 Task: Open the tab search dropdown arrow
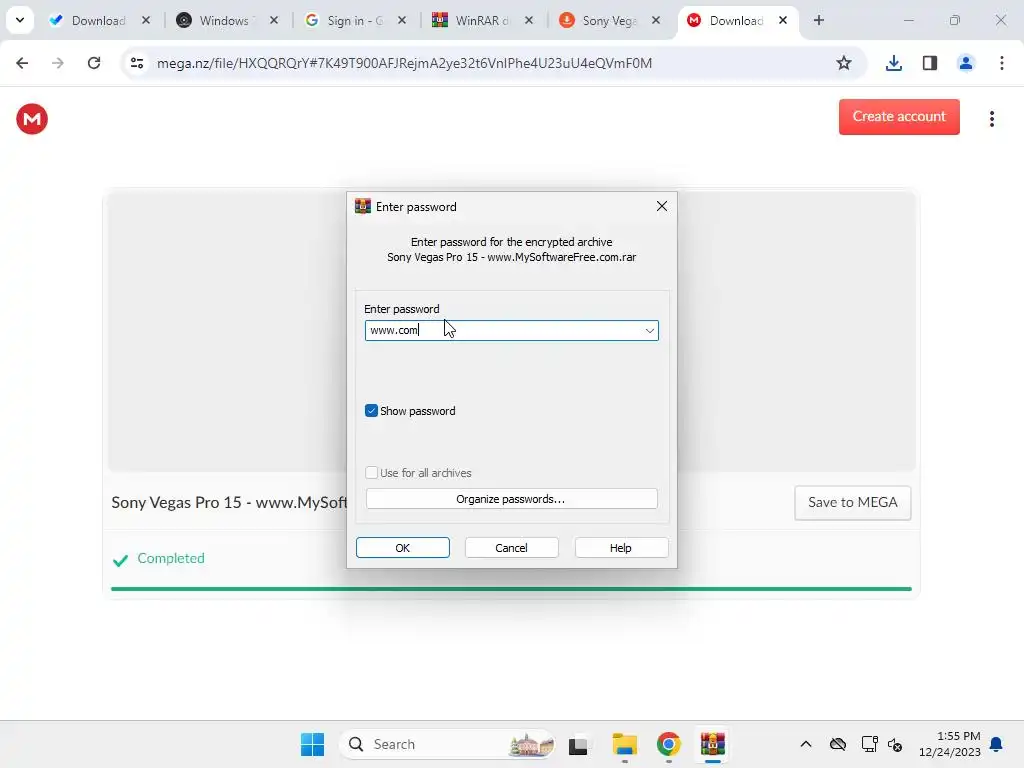click(x=20, y=20)
